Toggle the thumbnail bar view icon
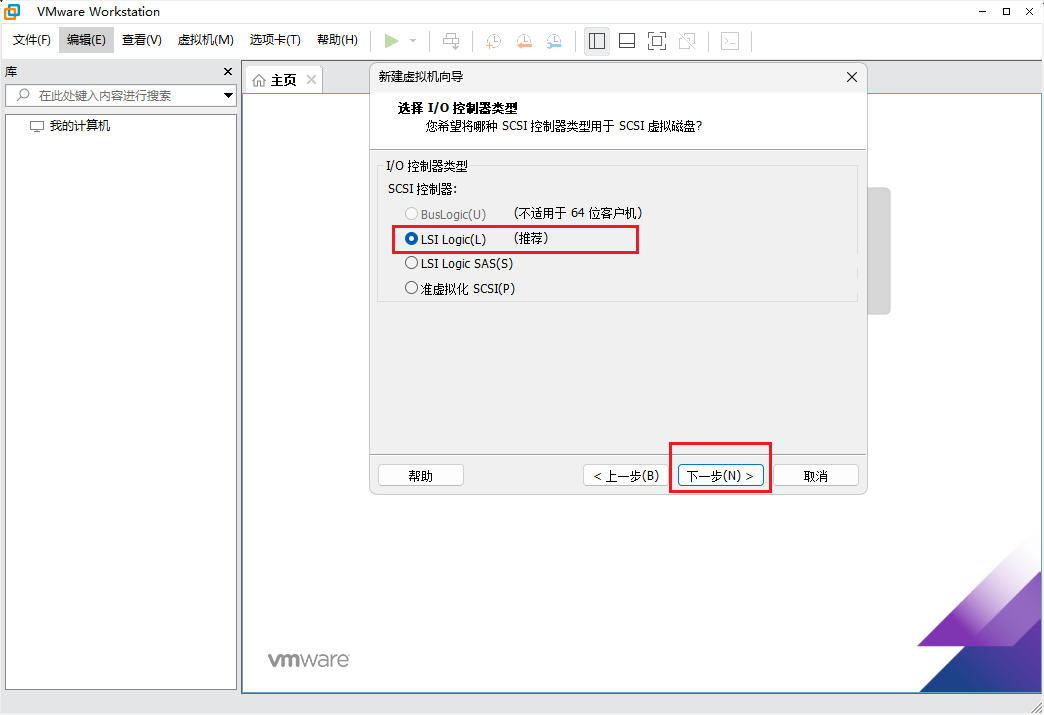The height and width of the screenshot is (715, 1044). [627, 41]
